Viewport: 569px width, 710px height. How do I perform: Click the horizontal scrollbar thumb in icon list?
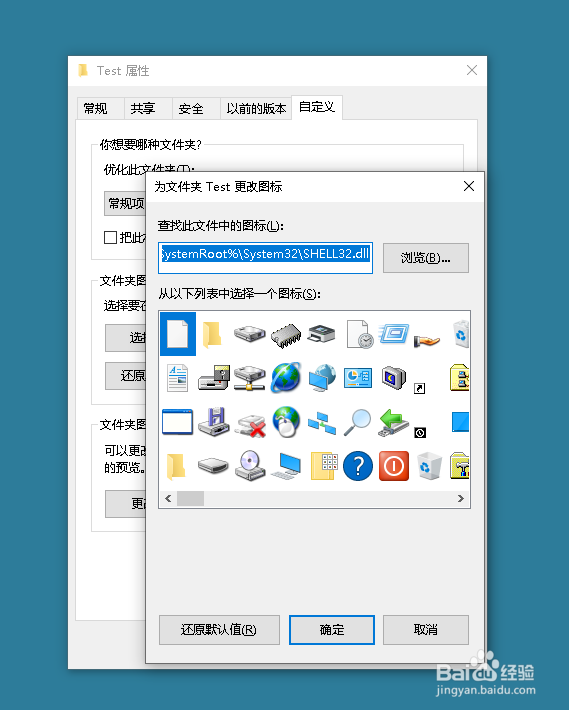tap(190, 499)
